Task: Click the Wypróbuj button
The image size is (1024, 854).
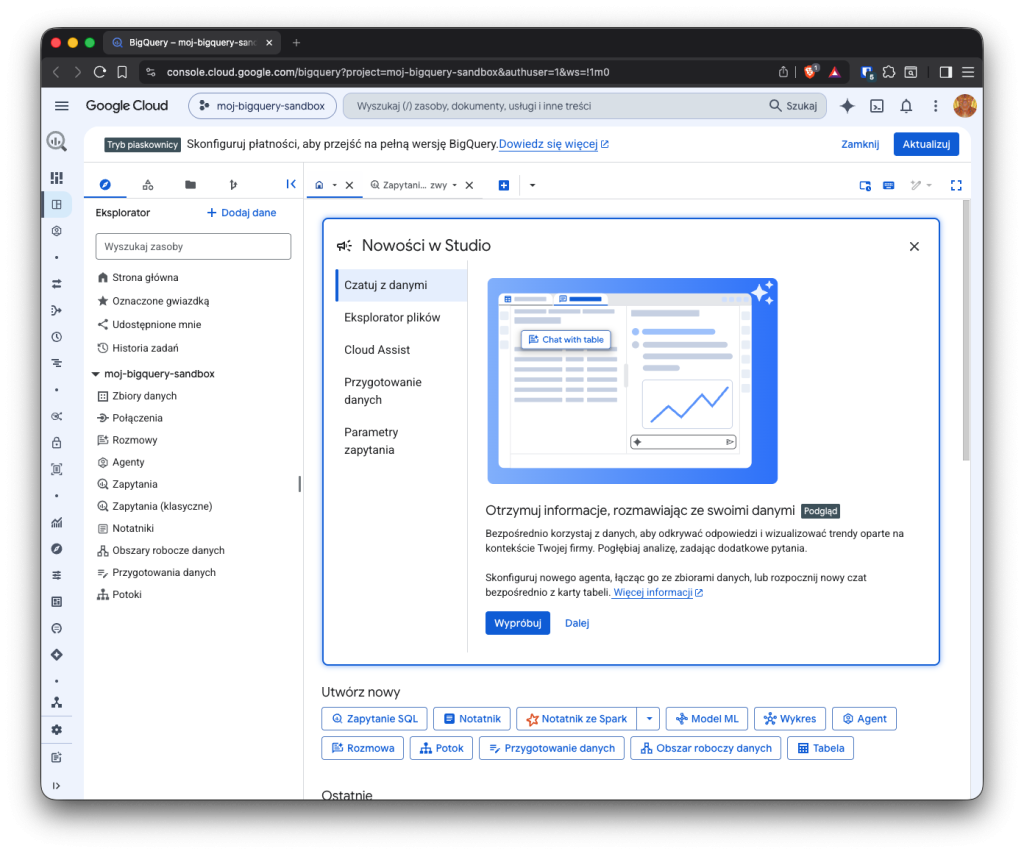Action: (x=517, y=623)
